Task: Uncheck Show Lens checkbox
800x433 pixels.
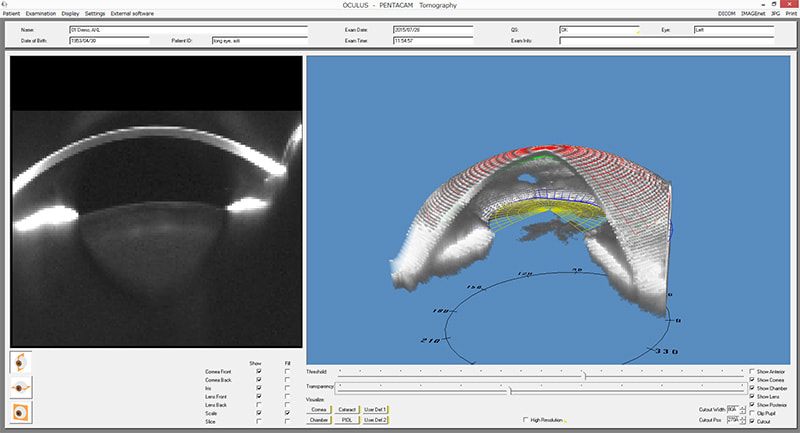Action: click(x=752, y=396)
